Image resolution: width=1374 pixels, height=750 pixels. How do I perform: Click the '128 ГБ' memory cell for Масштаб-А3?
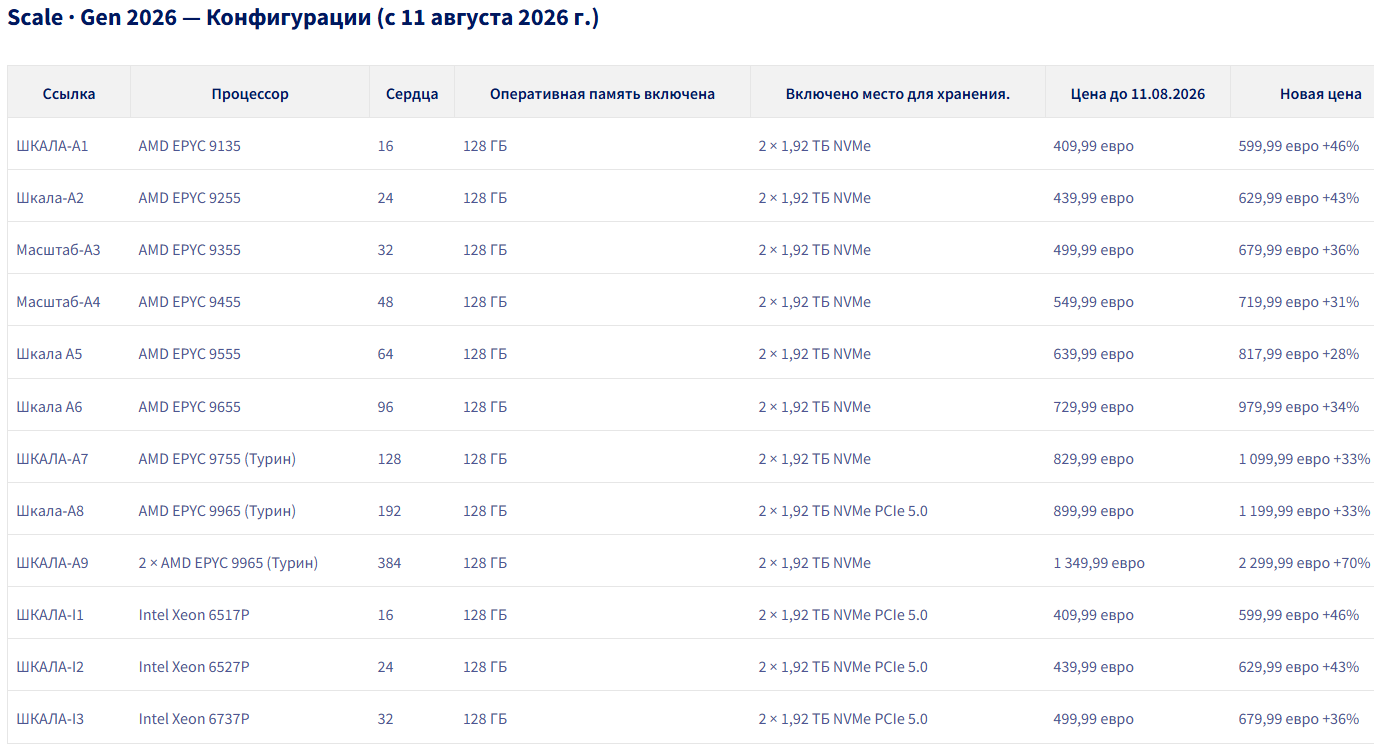485,250
